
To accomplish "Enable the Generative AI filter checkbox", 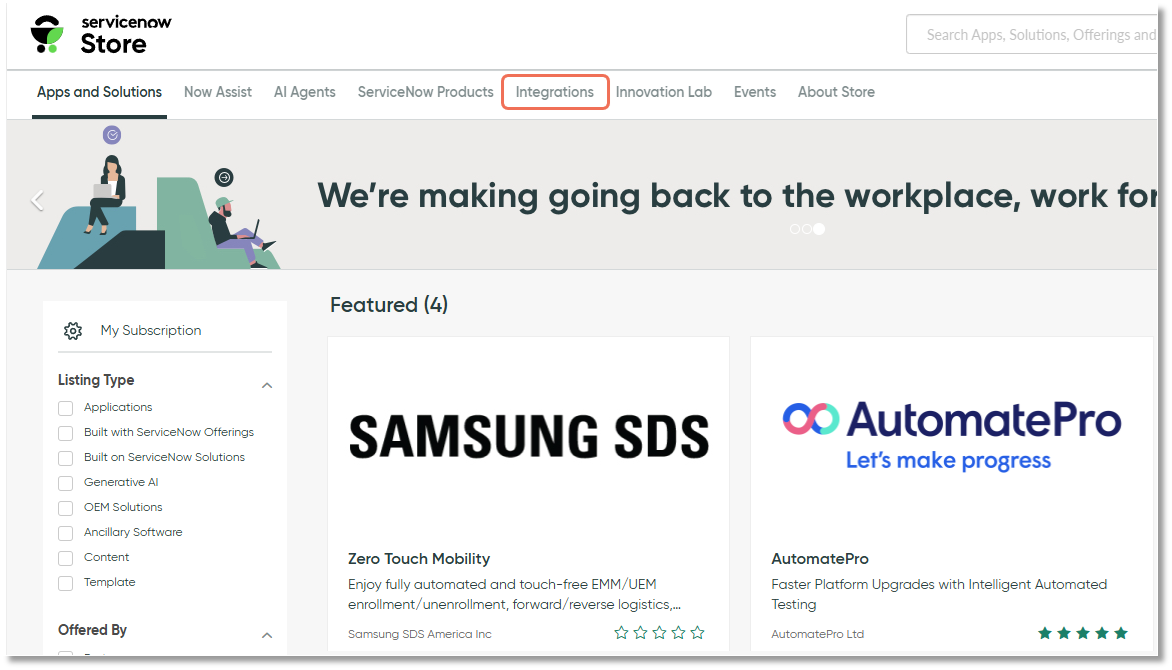I will [66, 483].
